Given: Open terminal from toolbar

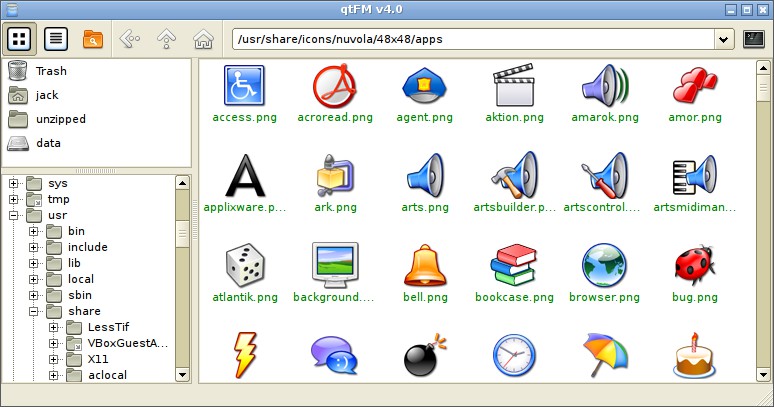Looking at the screenshot, I should tap(754, 39).
